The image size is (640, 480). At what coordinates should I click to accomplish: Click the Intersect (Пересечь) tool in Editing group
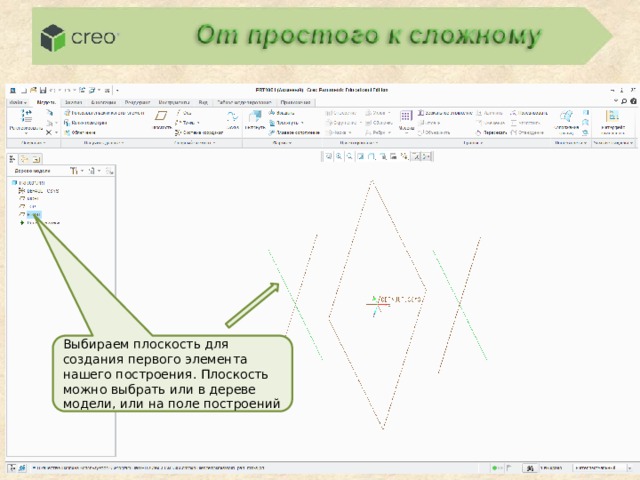click(491, 133)
